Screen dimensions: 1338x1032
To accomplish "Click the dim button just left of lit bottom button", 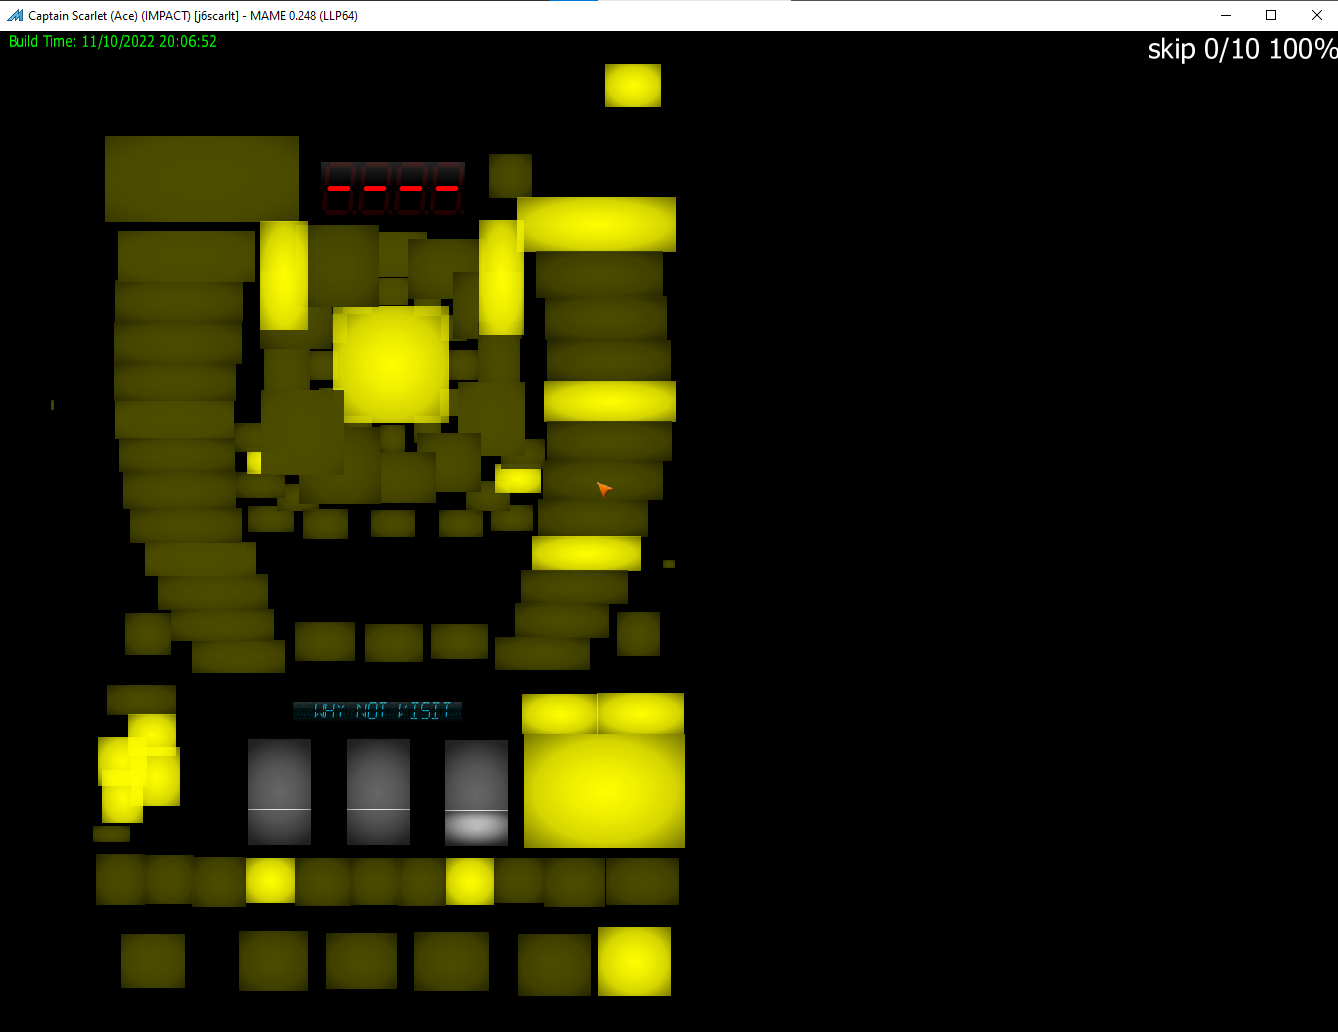I will pyautogui.click(x=554, y=964).
